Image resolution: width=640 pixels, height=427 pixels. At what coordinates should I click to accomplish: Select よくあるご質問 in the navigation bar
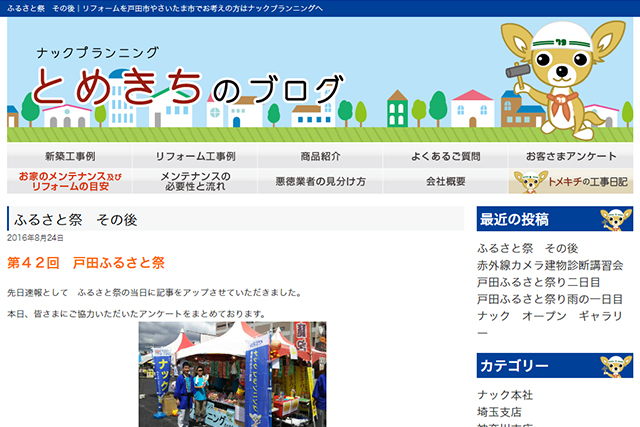pos(445,157)
